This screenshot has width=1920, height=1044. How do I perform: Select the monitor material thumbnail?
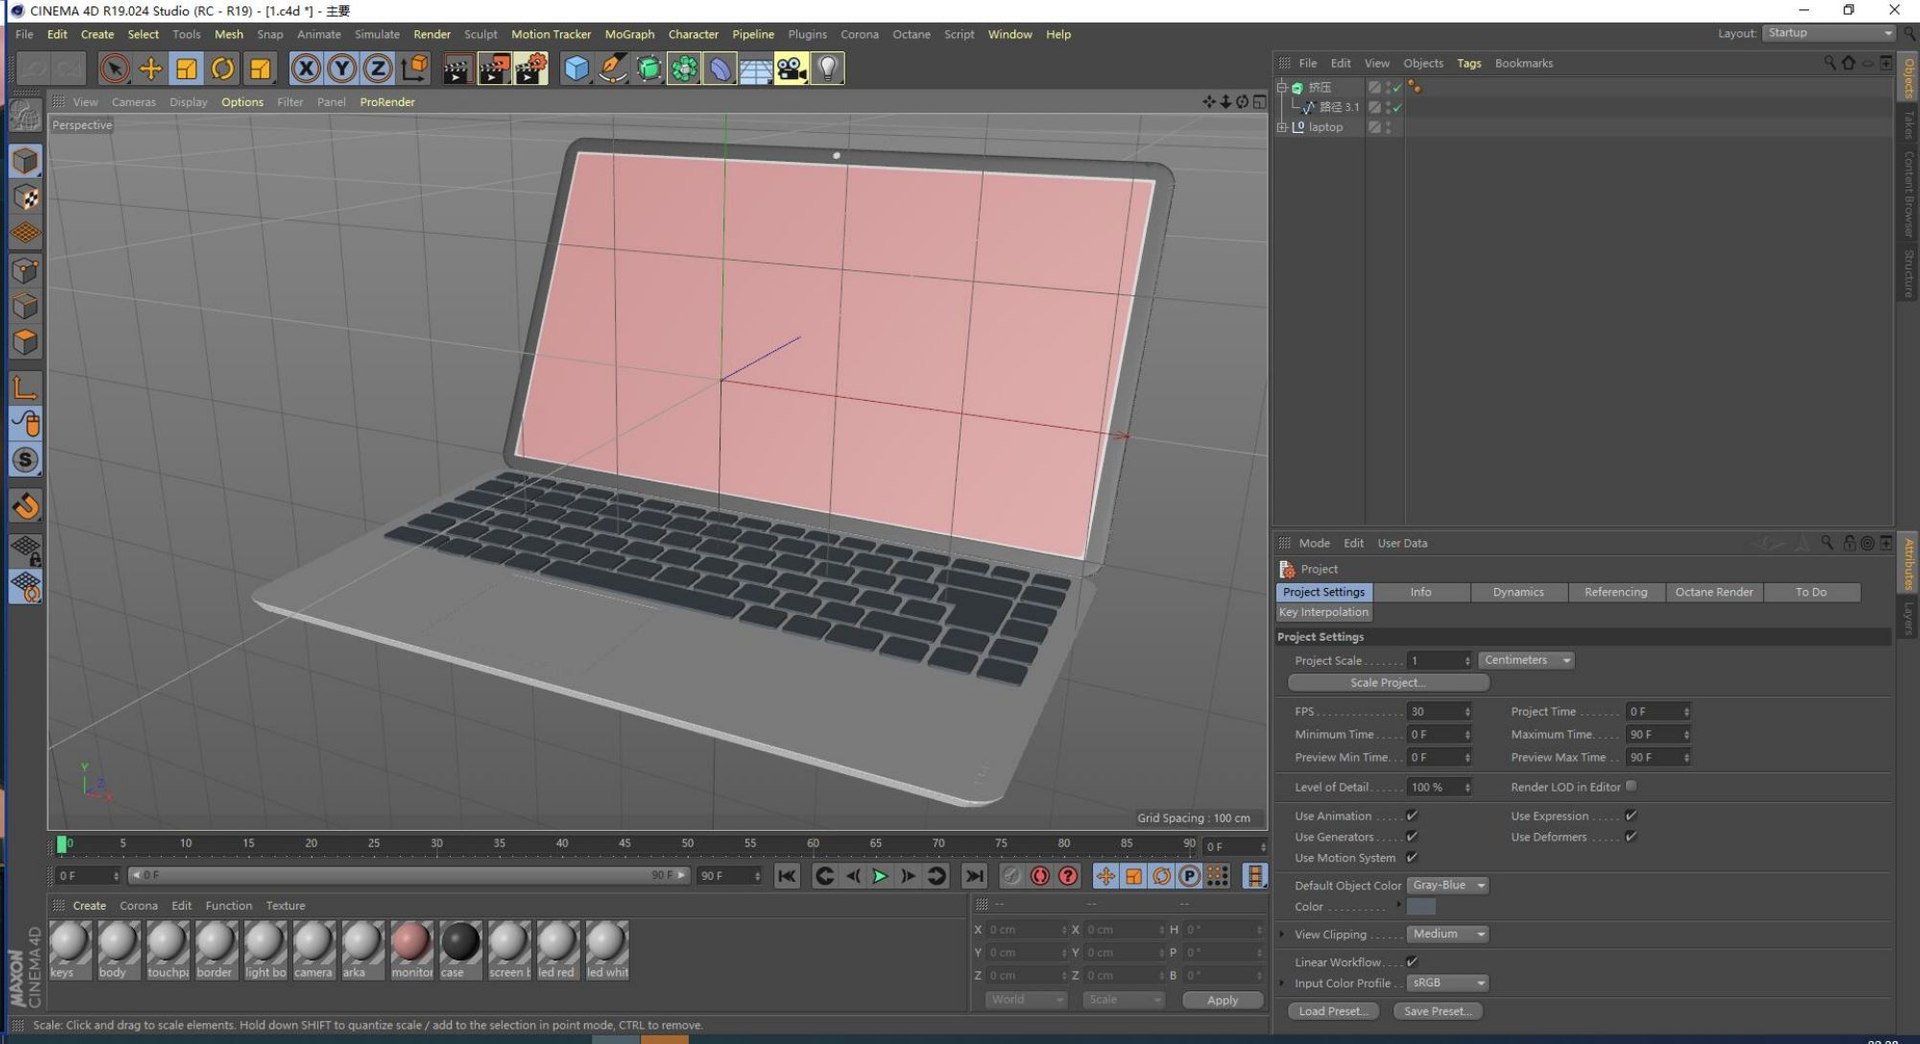[411, 950]
